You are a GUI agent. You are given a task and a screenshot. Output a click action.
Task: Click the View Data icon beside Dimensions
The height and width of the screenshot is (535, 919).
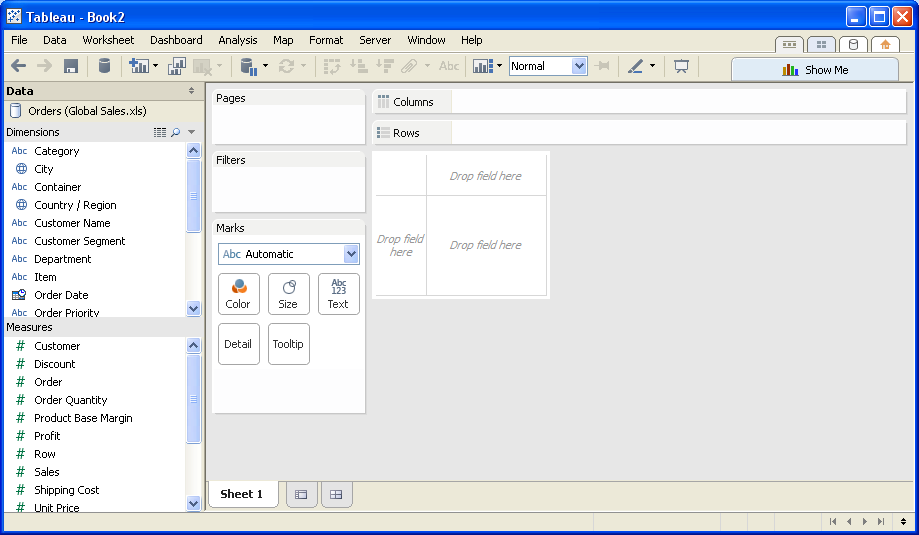click(x=160, y=132)
